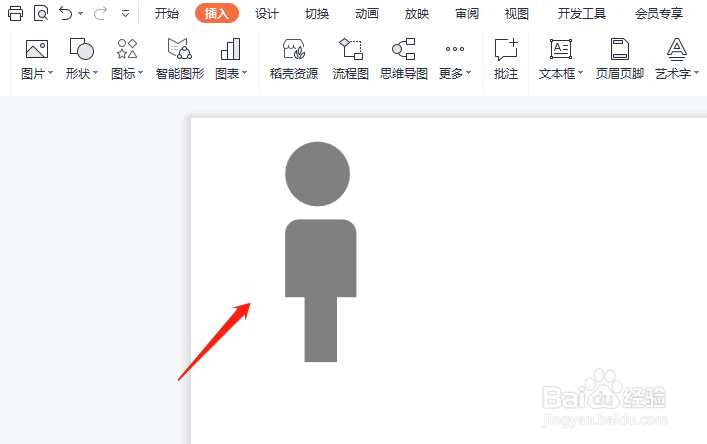Open the quick access customize dropdown

125,14
